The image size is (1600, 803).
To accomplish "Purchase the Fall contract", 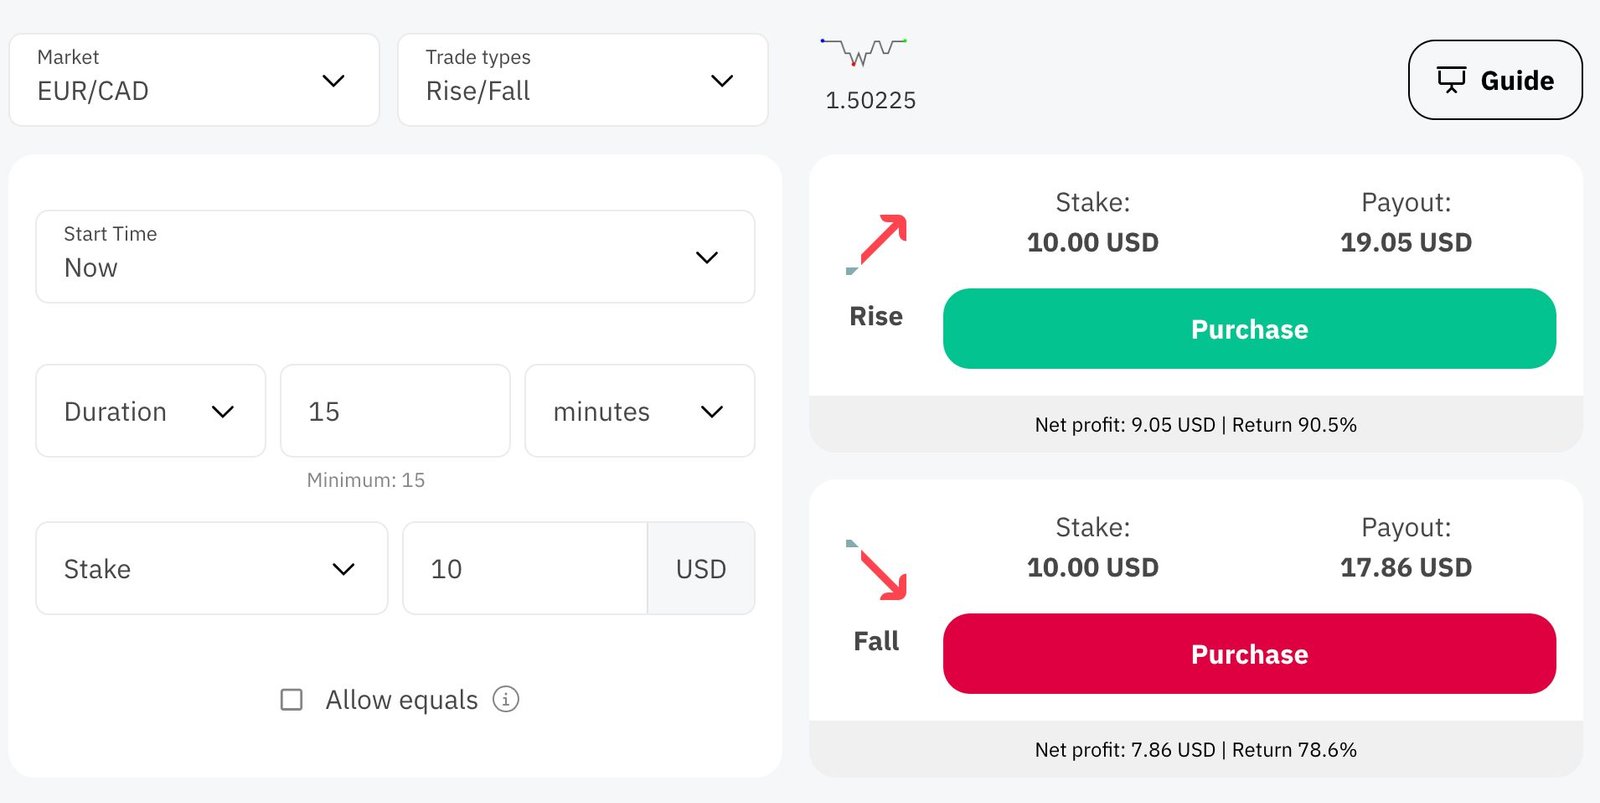I will coord(1249,654).
